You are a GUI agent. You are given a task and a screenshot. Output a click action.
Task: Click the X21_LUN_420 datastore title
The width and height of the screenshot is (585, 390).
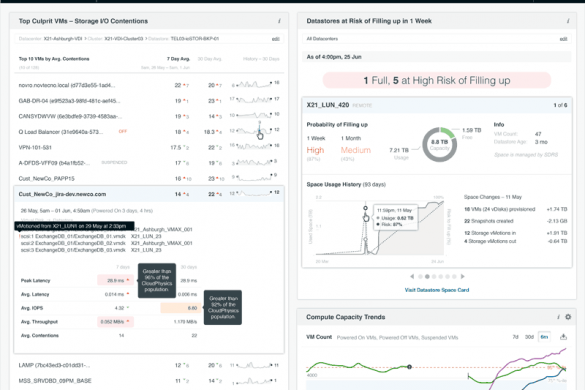pyautogui.click(x=328, y=105)
